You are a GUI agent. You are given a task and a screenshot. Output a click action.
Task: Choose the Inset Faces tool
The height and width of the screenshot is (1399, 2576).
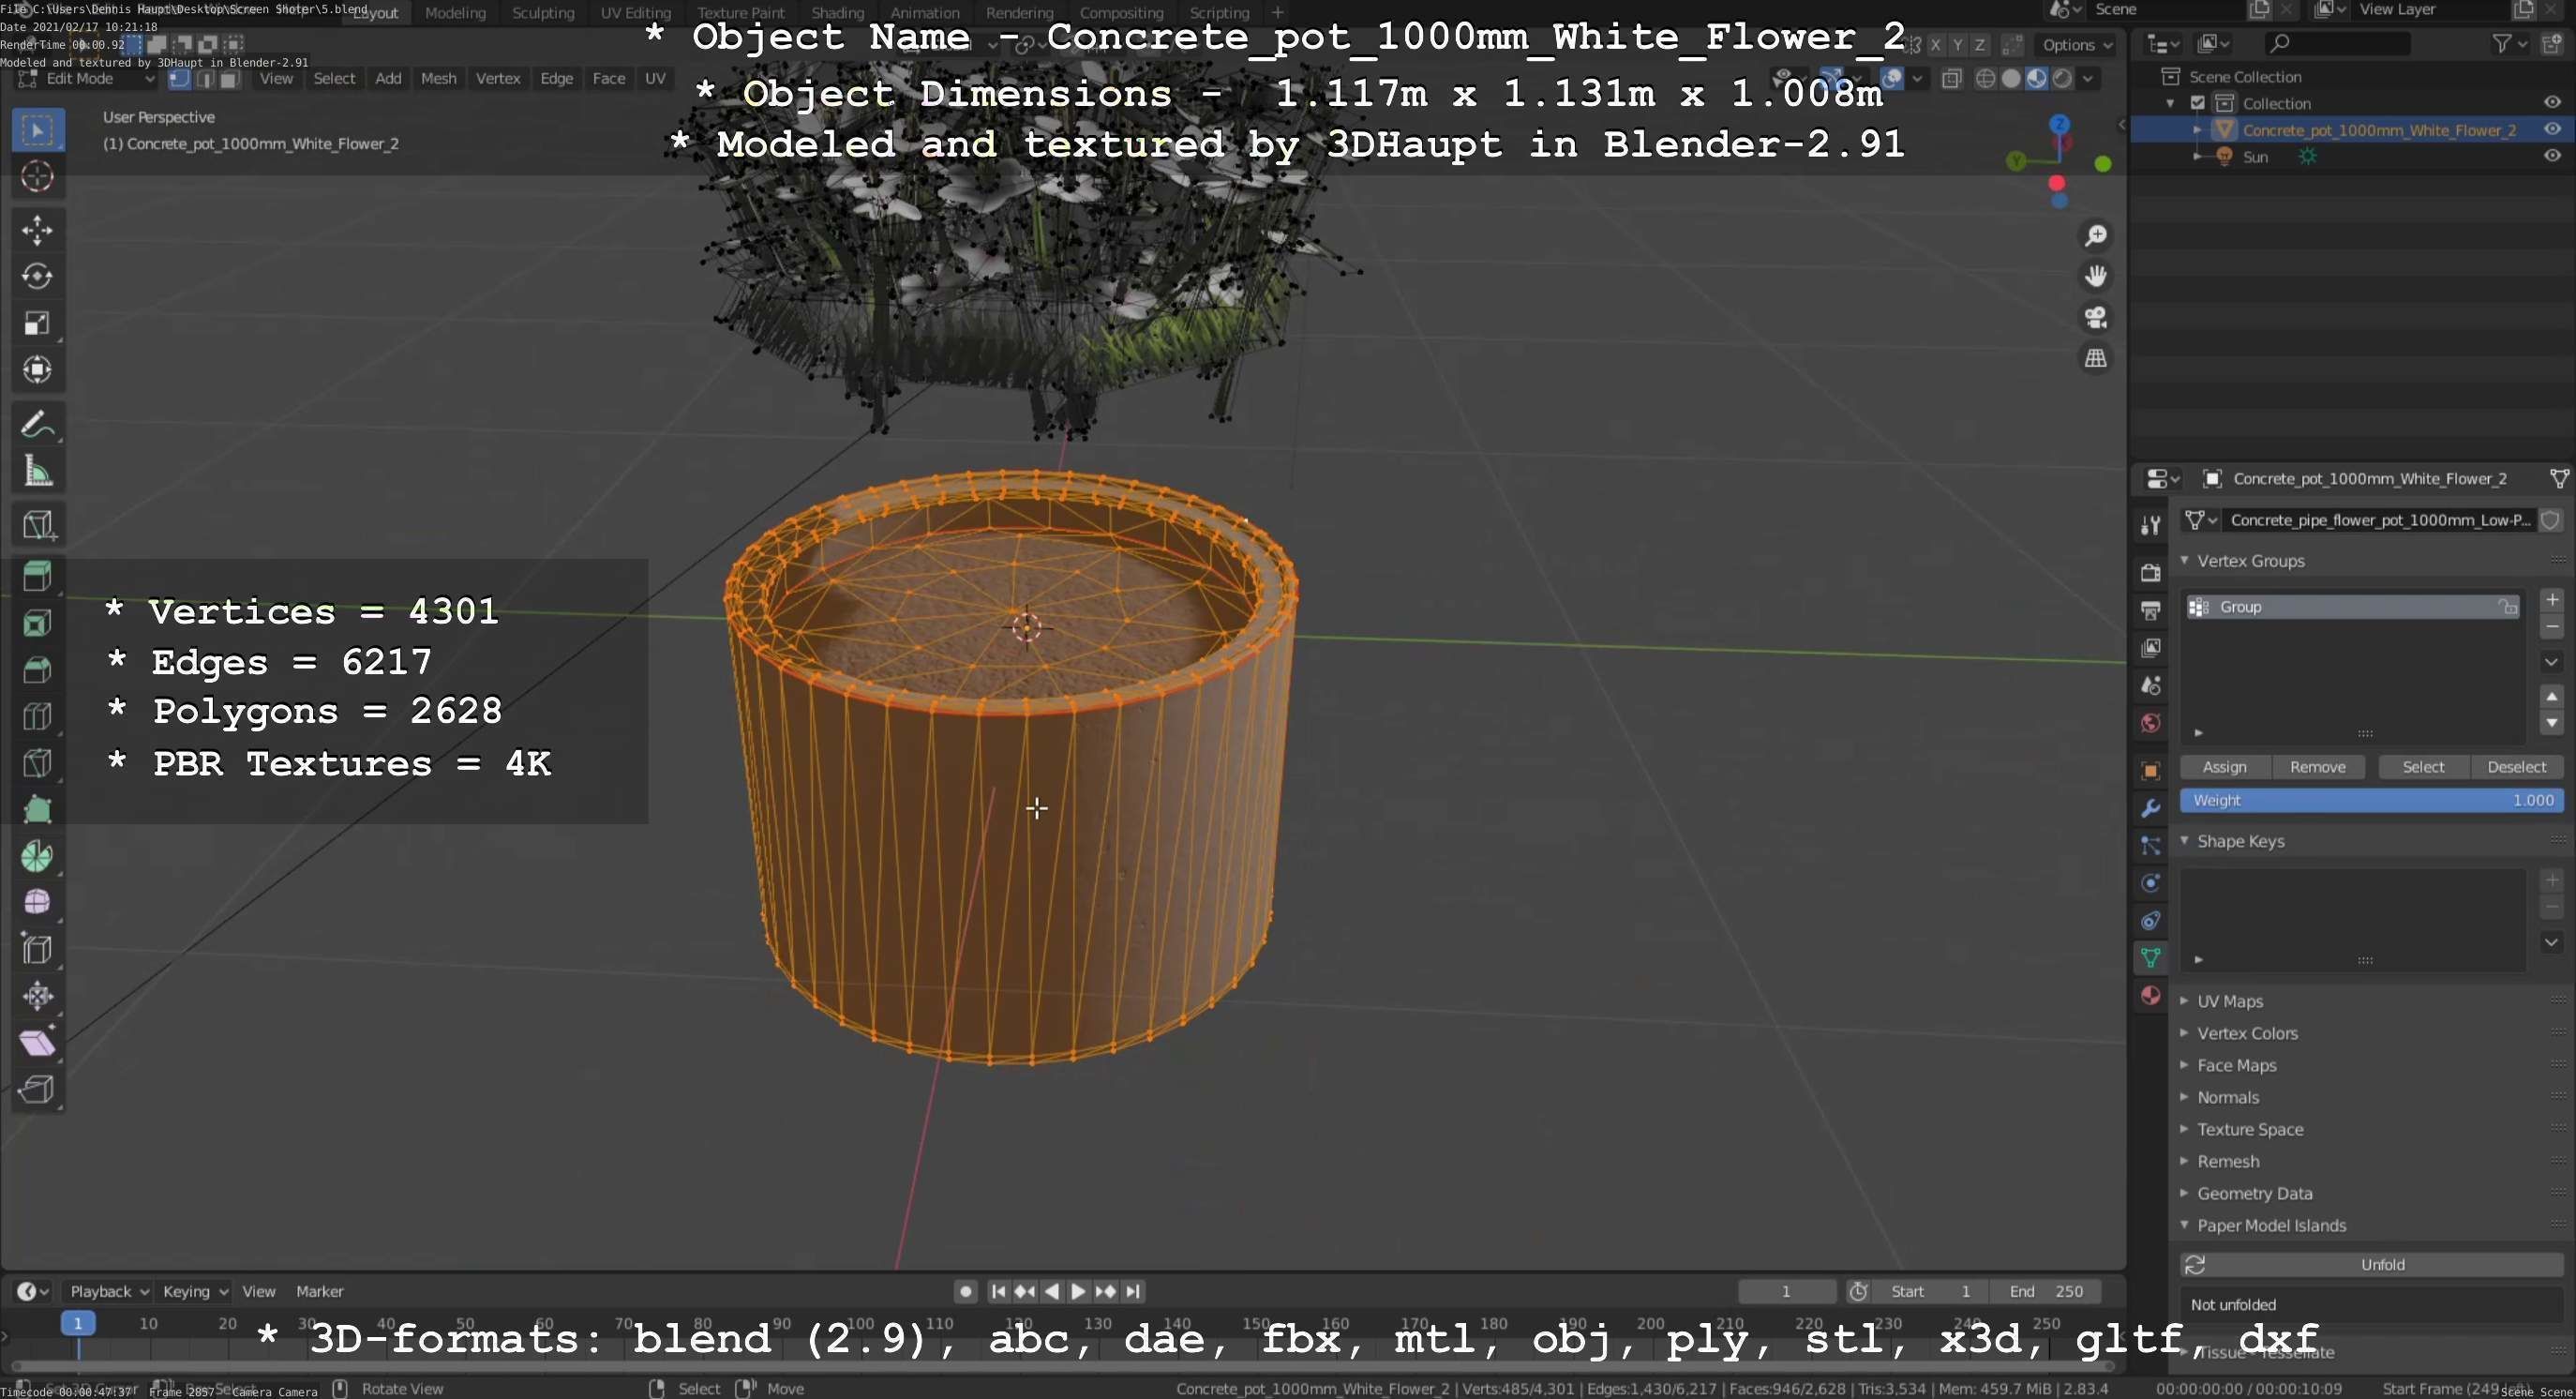(x=38, y=623)
